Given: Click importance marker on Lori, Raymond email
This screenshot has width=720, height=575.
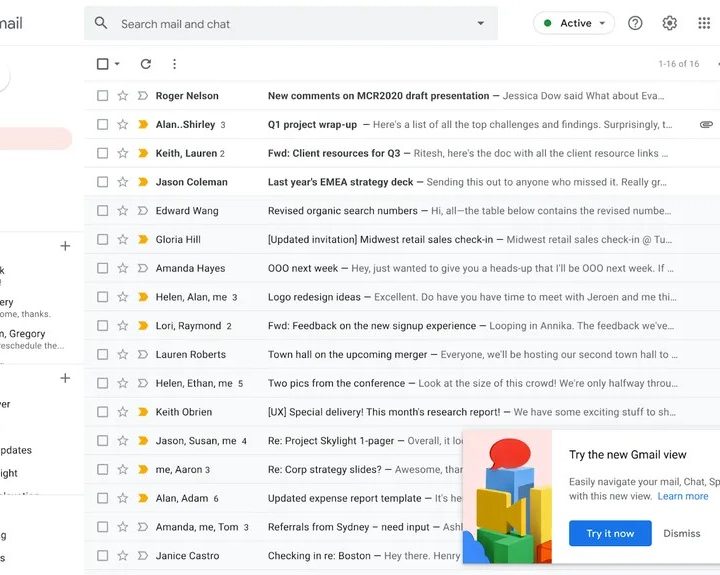Looking at the screenshot, I should [x=143, y=326].
